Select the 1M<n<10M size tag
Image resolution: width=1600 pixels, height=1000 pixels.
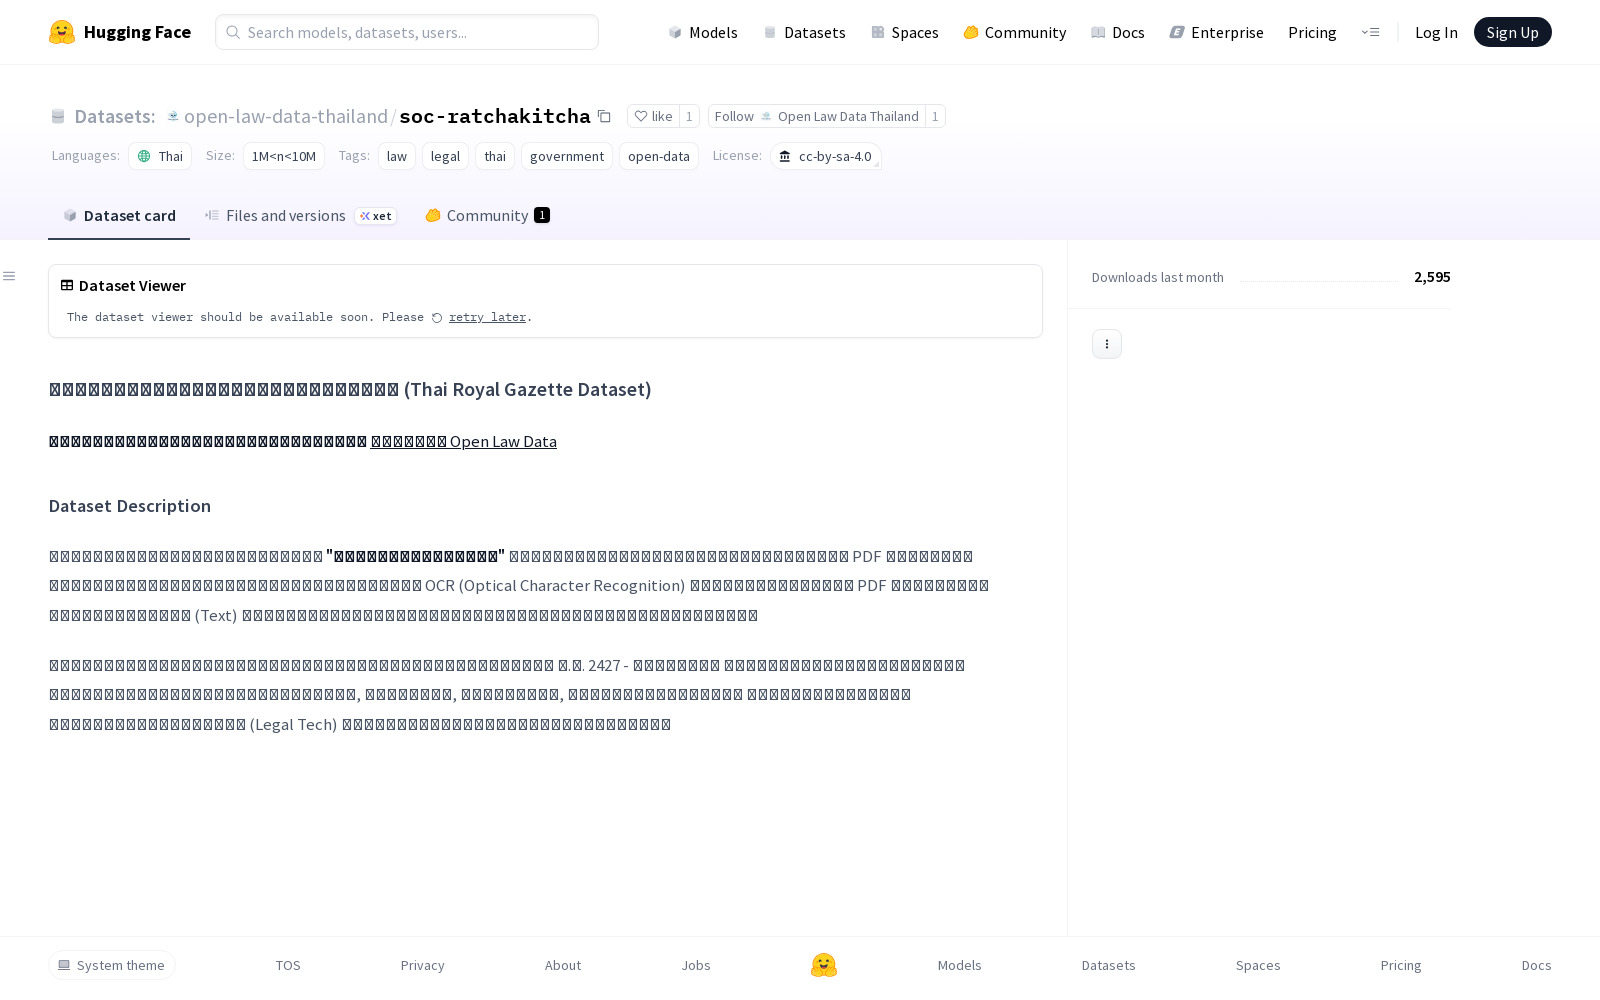284,156
